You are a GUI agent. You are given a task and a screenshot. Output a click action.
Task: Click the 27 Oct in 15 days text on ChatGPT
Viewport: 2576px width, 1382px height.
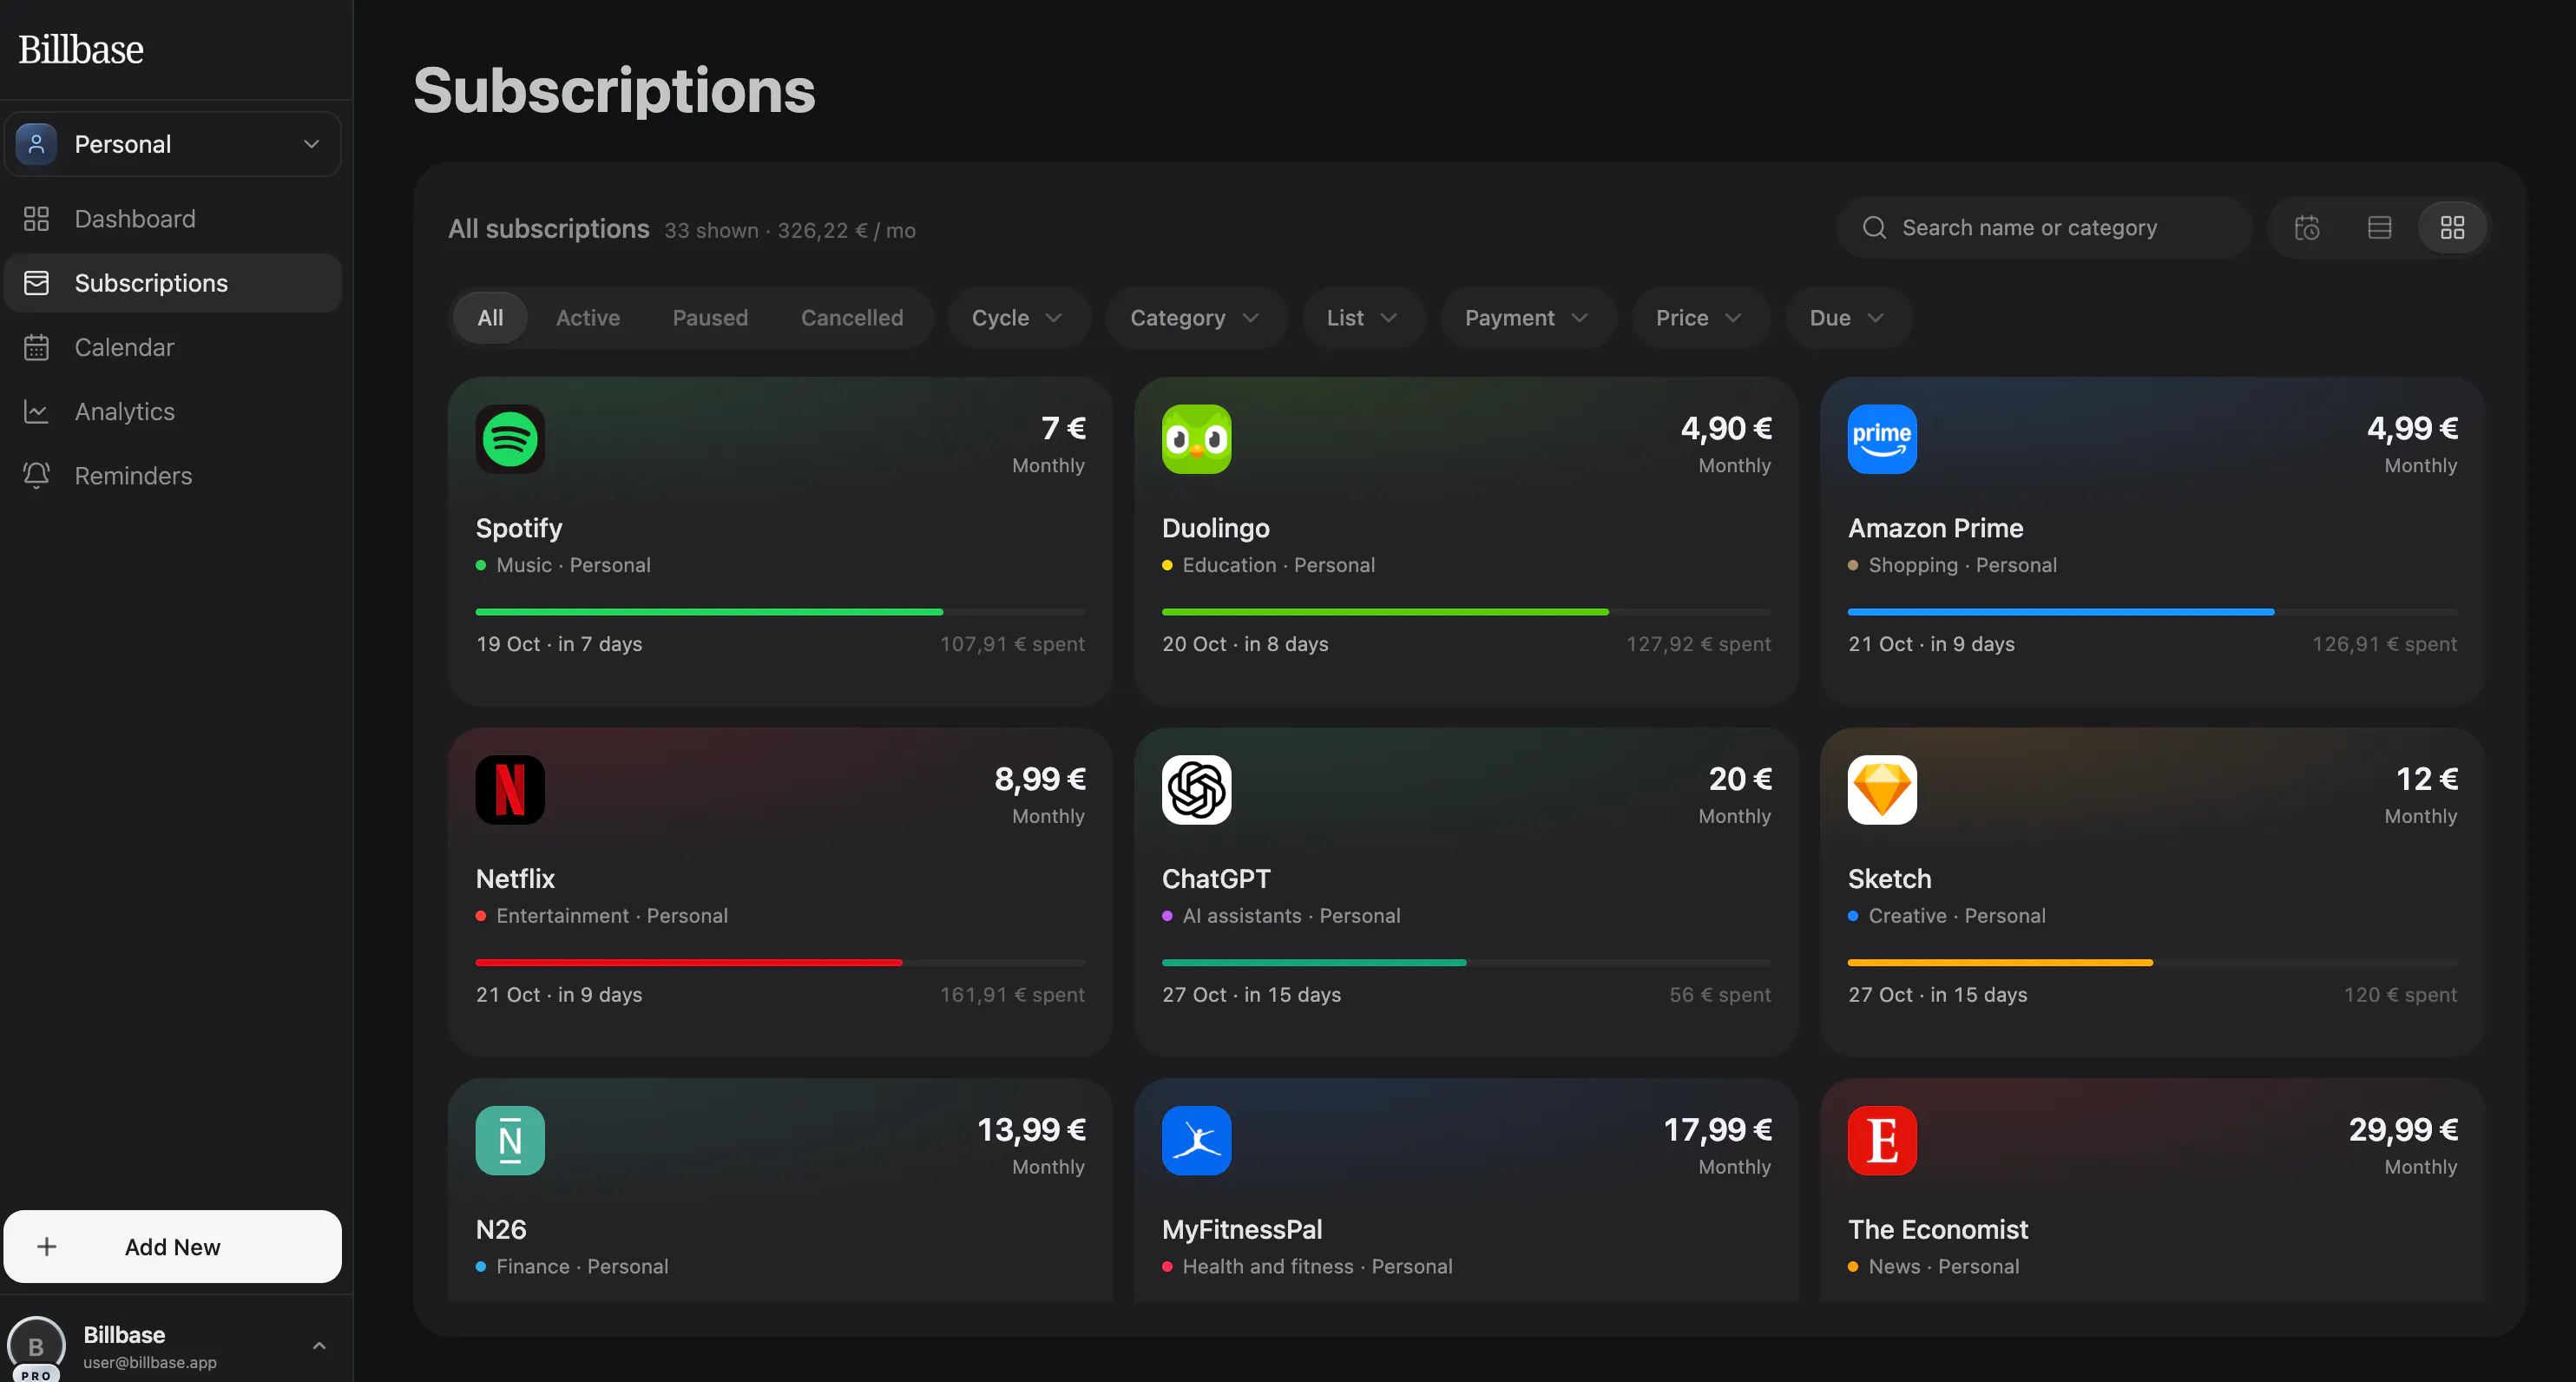point(1251,994)
